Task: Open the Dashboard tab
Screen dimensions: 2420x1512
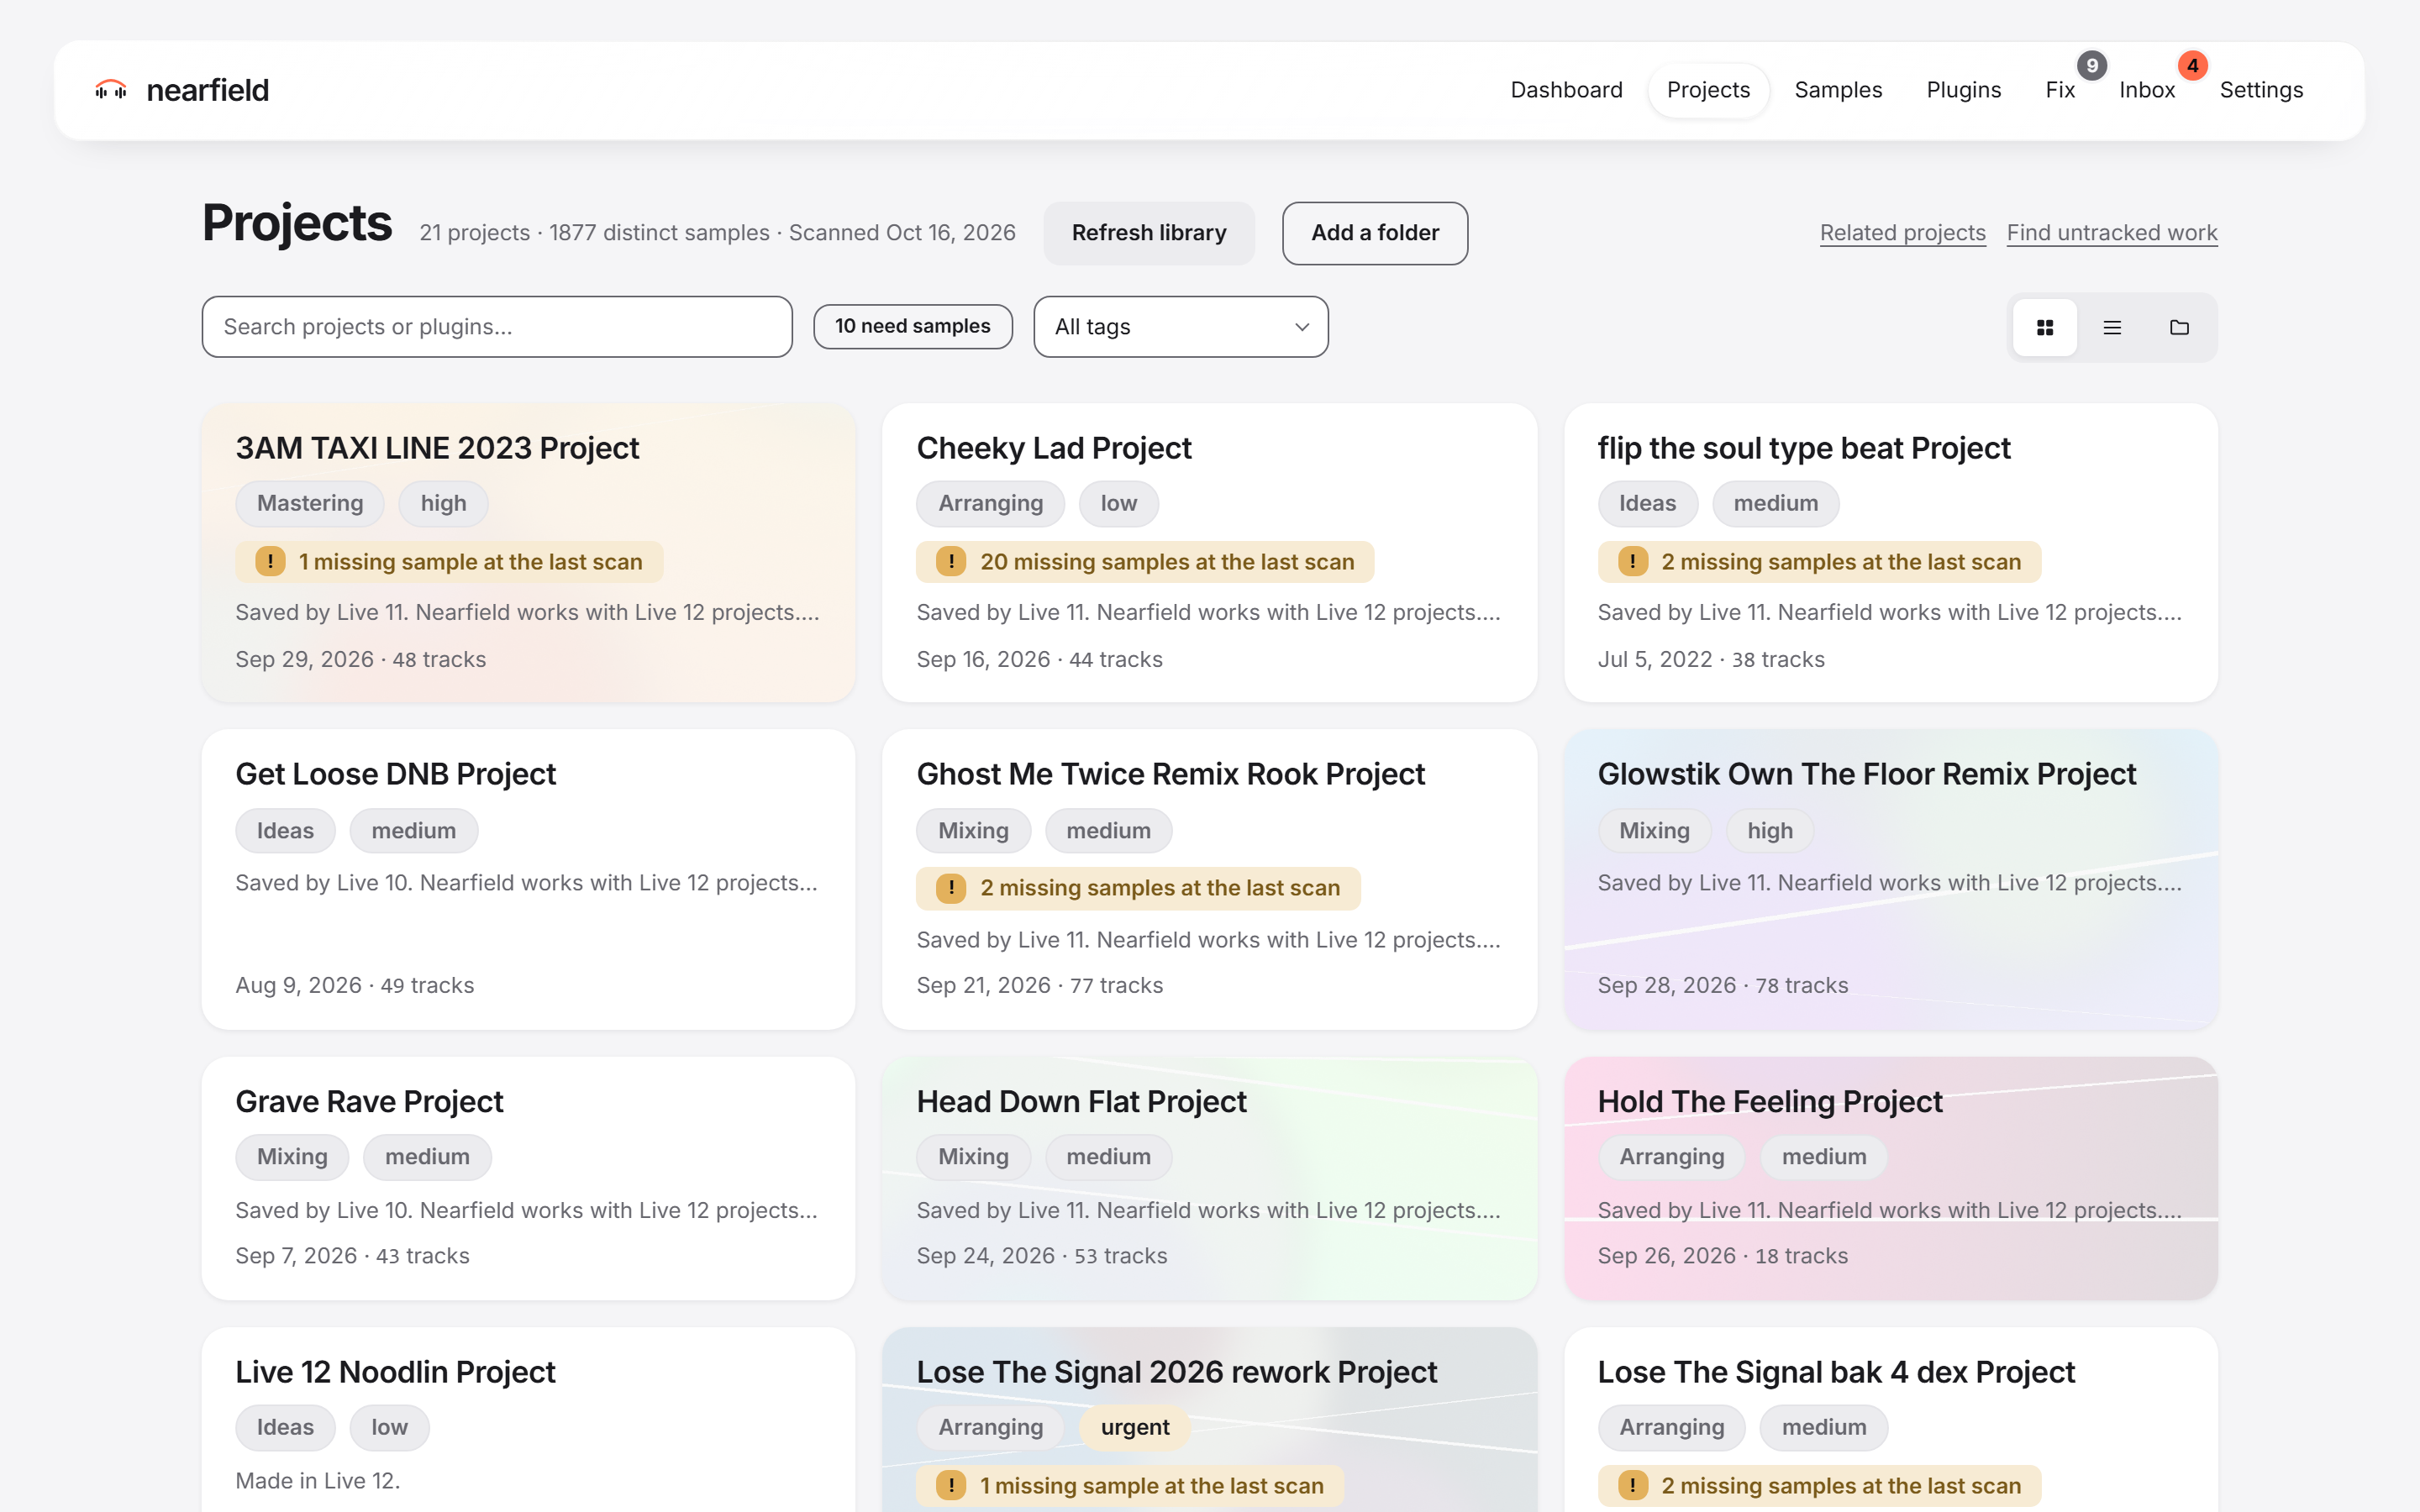Action: pos(1566,90)
